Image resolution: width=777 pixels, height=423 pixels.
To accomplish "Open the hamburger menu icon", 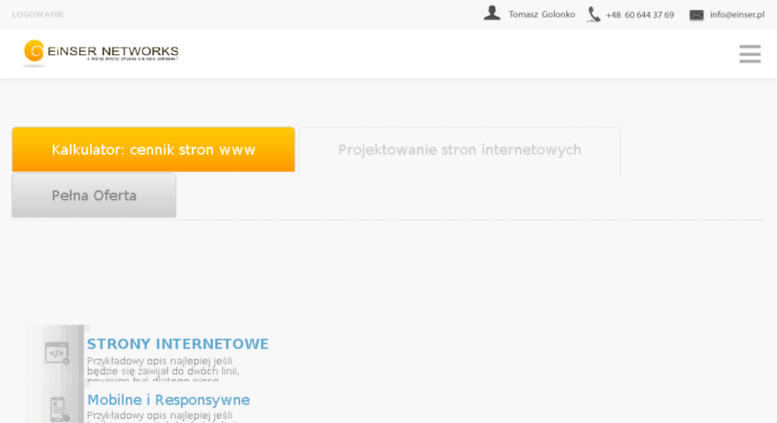I will (750, 54).
